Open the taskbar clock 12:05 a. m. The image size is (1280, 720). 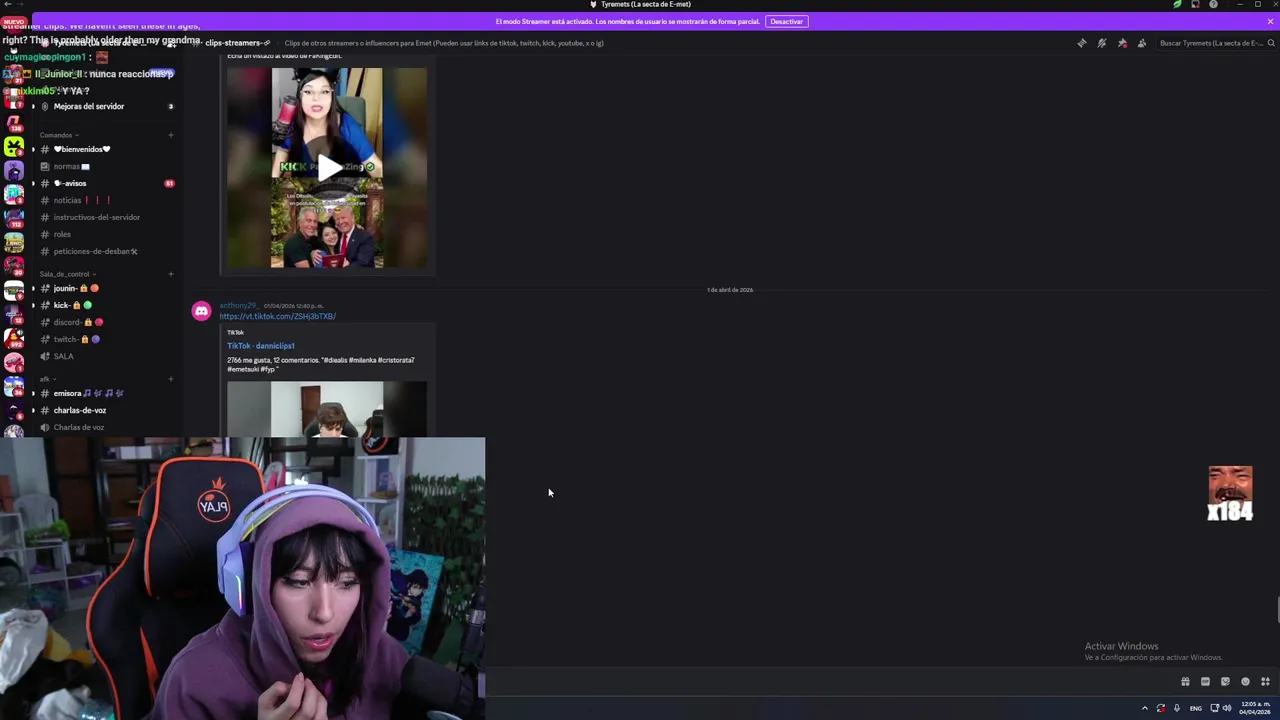[x=1255, y=708]
